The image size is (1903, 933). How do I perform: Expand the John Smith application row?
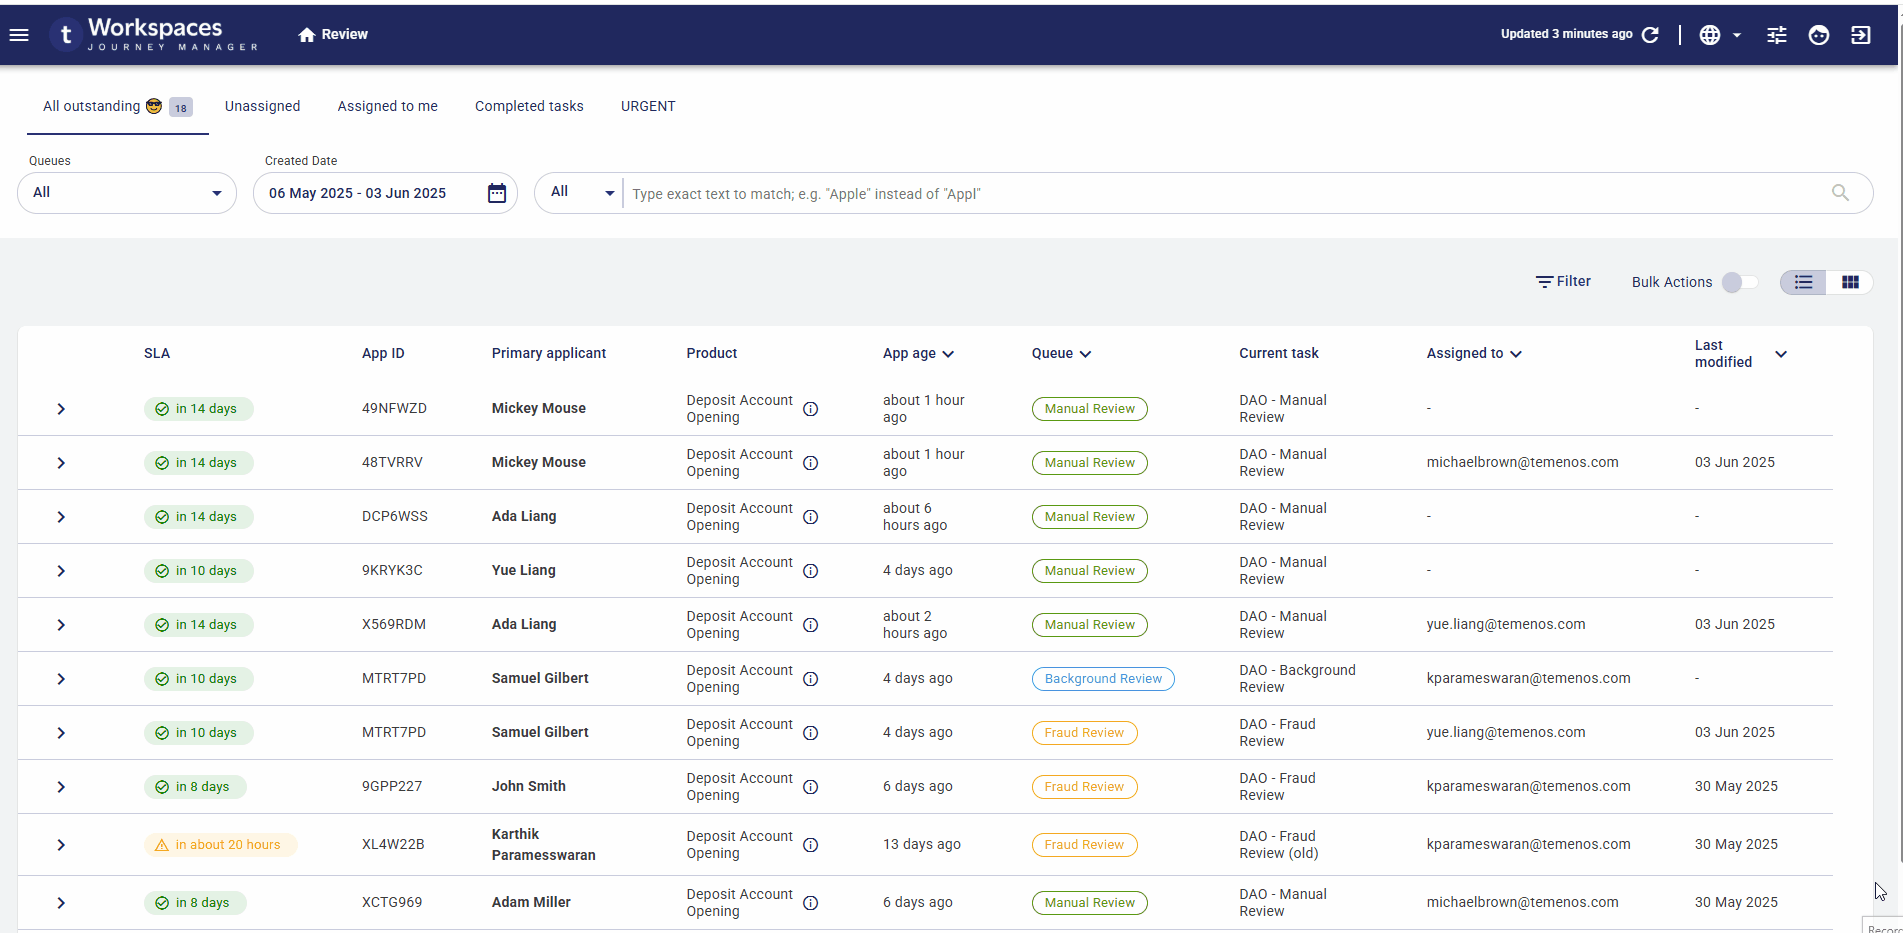click(61, 787)
